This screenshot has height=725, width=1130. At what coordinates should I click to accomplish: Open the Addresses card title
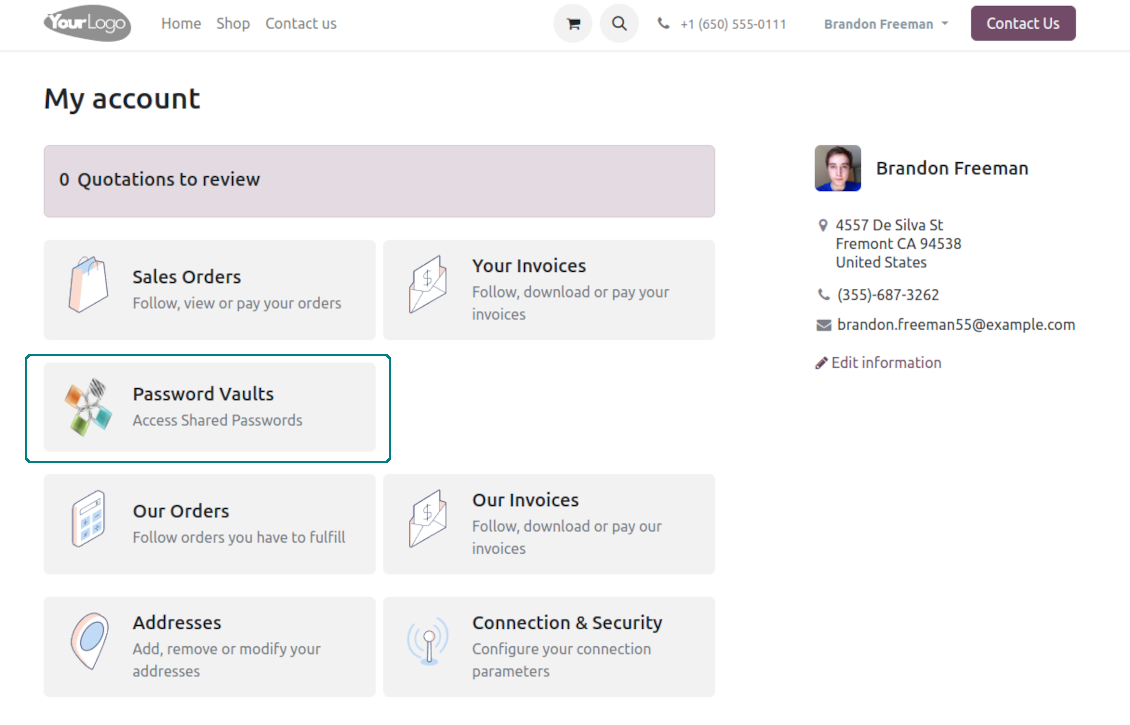(x=177, y=622)
